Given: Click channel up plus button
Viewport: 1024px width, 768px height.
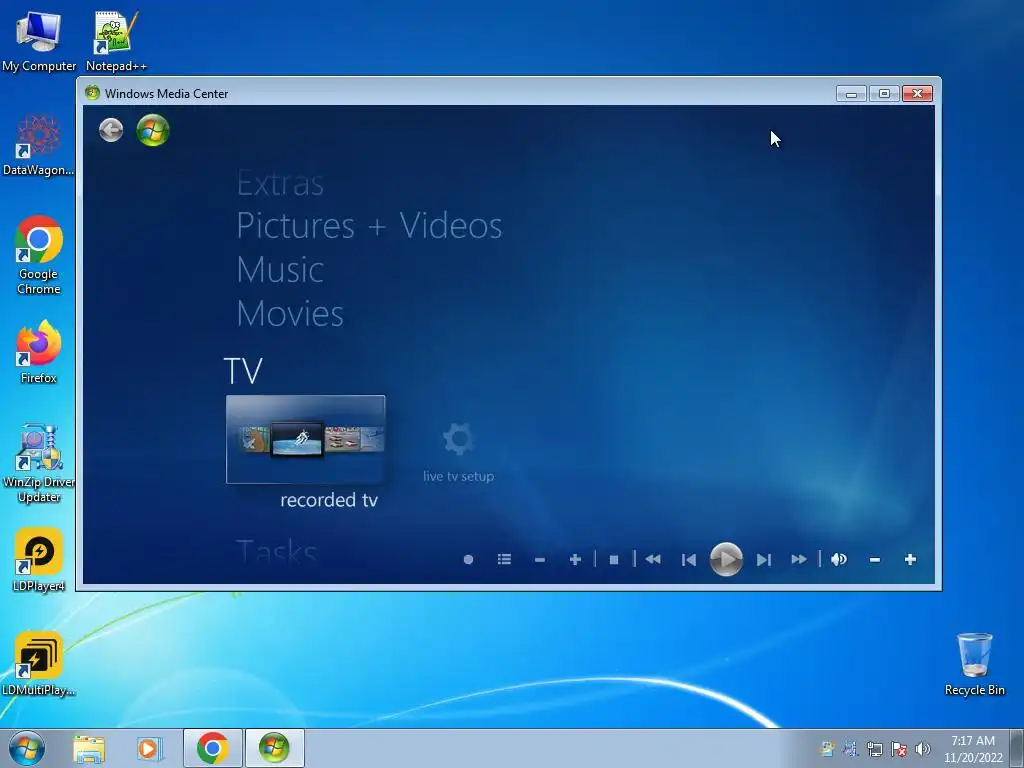Looking at the screenshot, I should [x=575, y=560].
